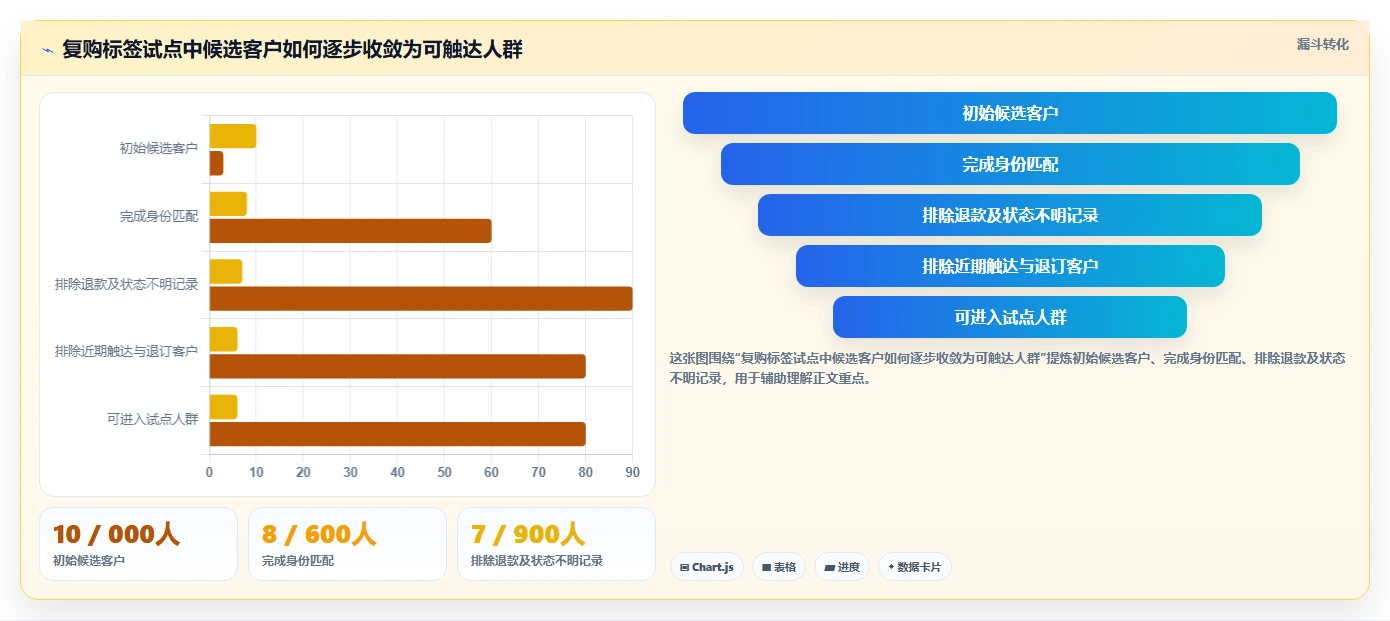Click the yellow bar for 可进入试点人群

[223, 407]
